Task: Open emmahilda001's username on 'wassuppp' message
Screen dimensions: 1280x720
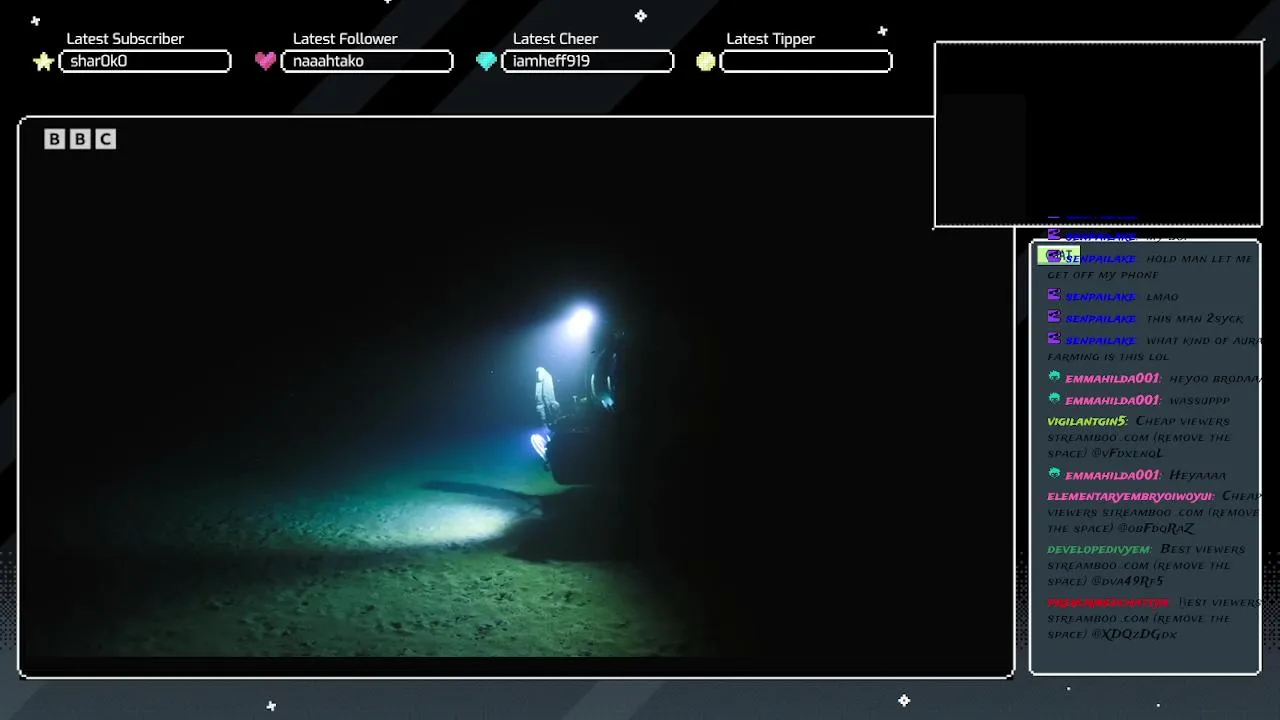Action: point(1113,401)
